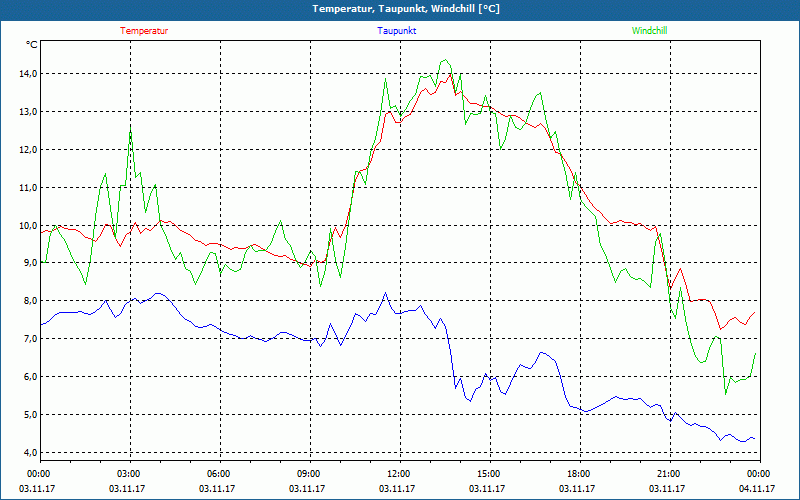
Task: Click the 12,0 y-axis value
Action: point(28,149)
